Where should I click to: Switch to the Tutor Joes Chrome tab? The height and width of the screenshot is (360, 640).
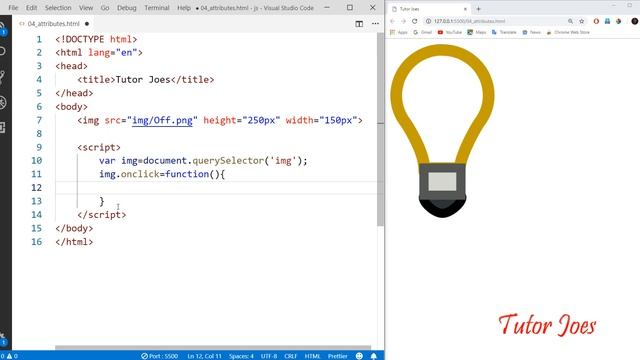coord(429,9)
